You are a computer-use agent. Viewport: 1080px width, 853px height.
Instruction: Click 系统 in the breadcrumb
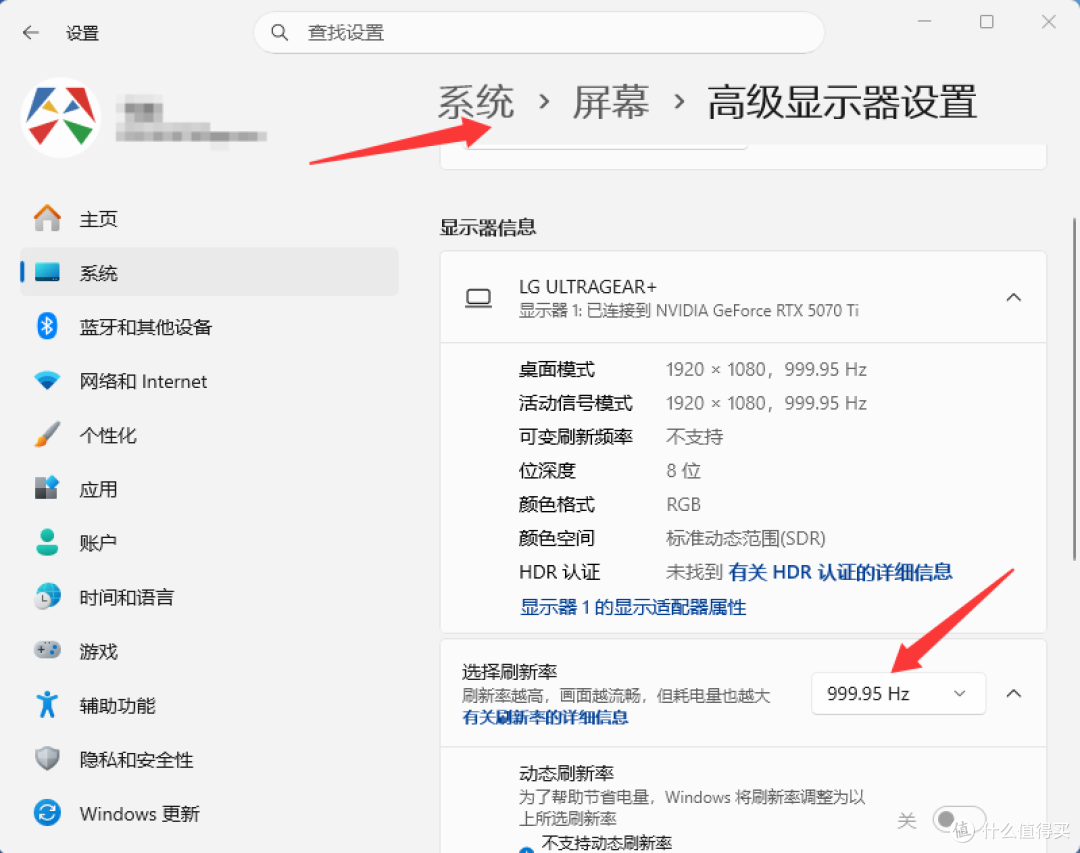coord(476,102)
